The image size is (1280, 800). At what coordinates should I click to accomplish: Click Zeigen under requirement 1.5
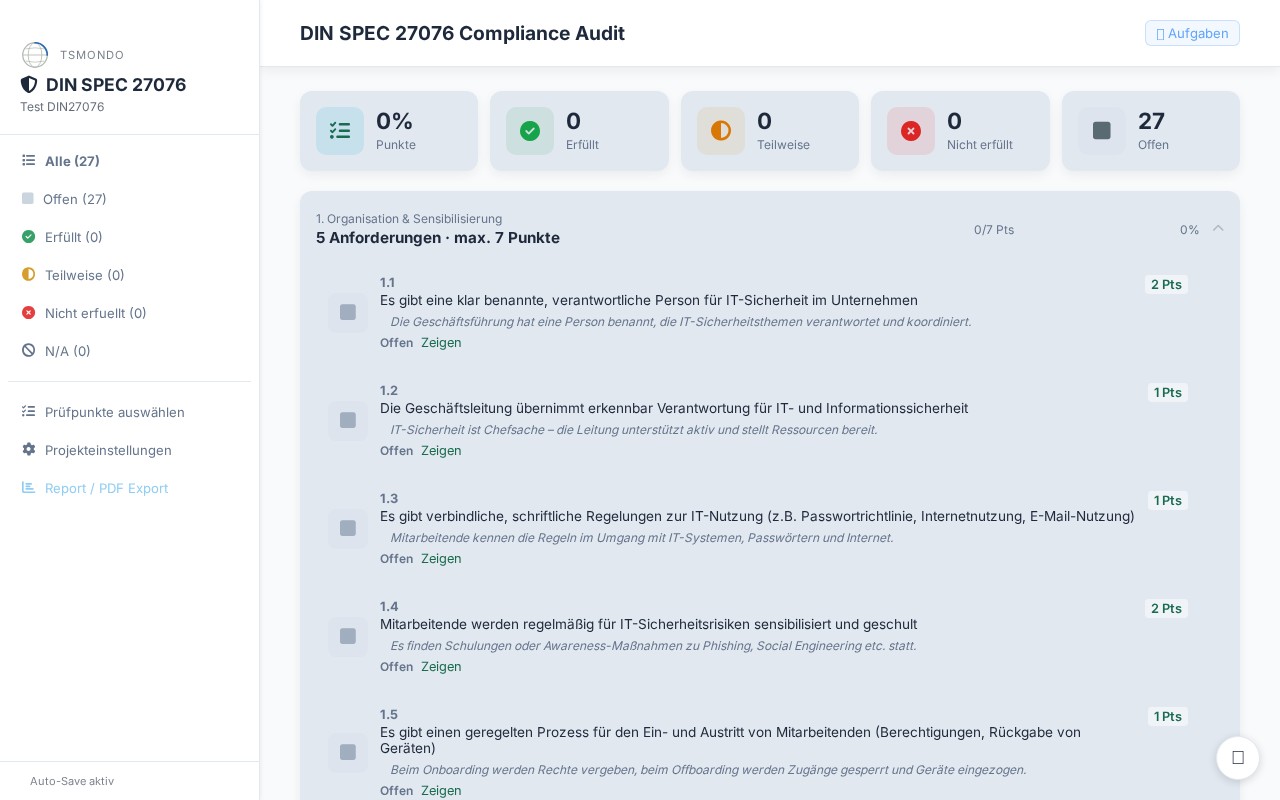tap(441, 790)
